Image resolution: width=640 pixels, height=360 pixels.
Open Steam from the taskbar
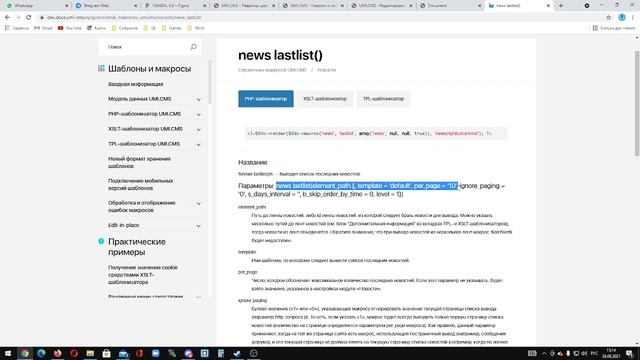click(237, 353)
